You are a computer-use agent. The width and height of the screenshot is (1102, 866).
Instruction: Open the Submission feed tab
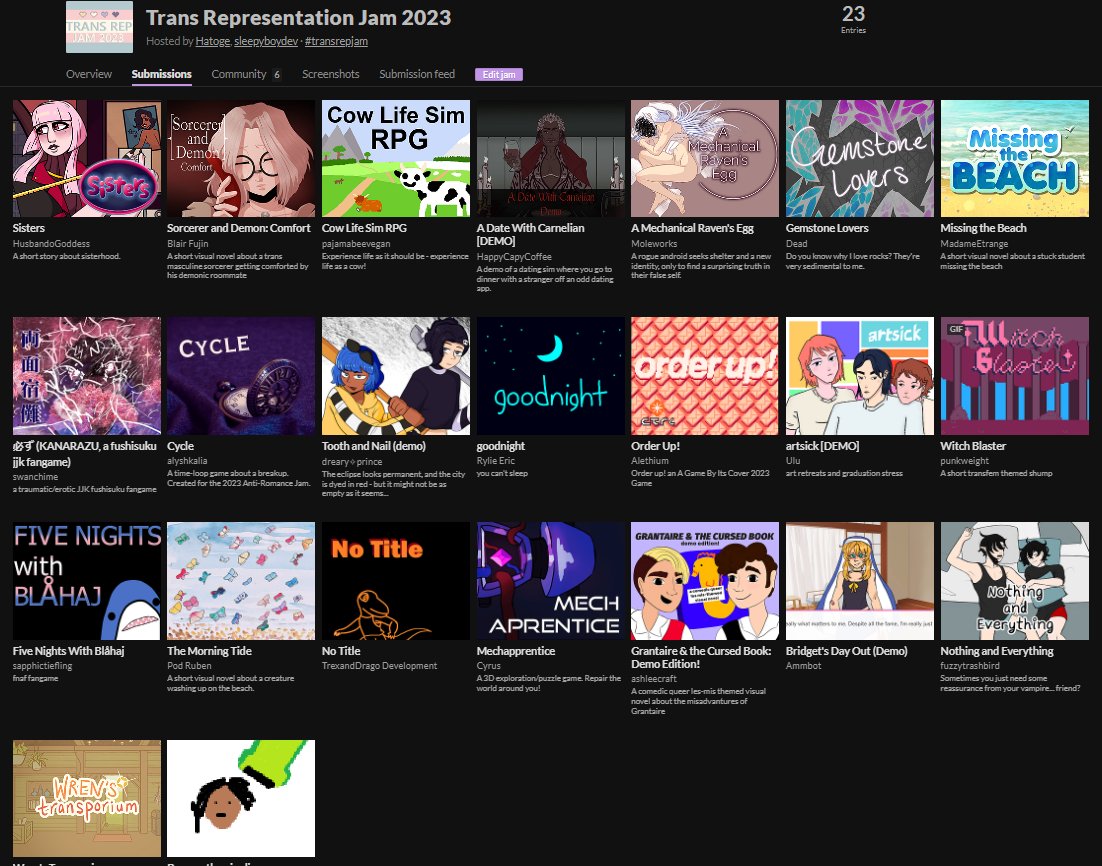(417, 74)
